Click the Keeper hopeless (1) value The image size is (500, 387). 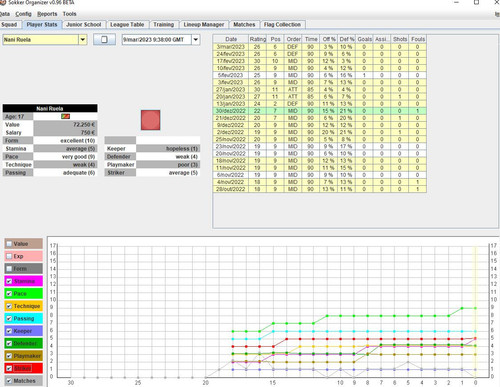click(x=168, y=149)
